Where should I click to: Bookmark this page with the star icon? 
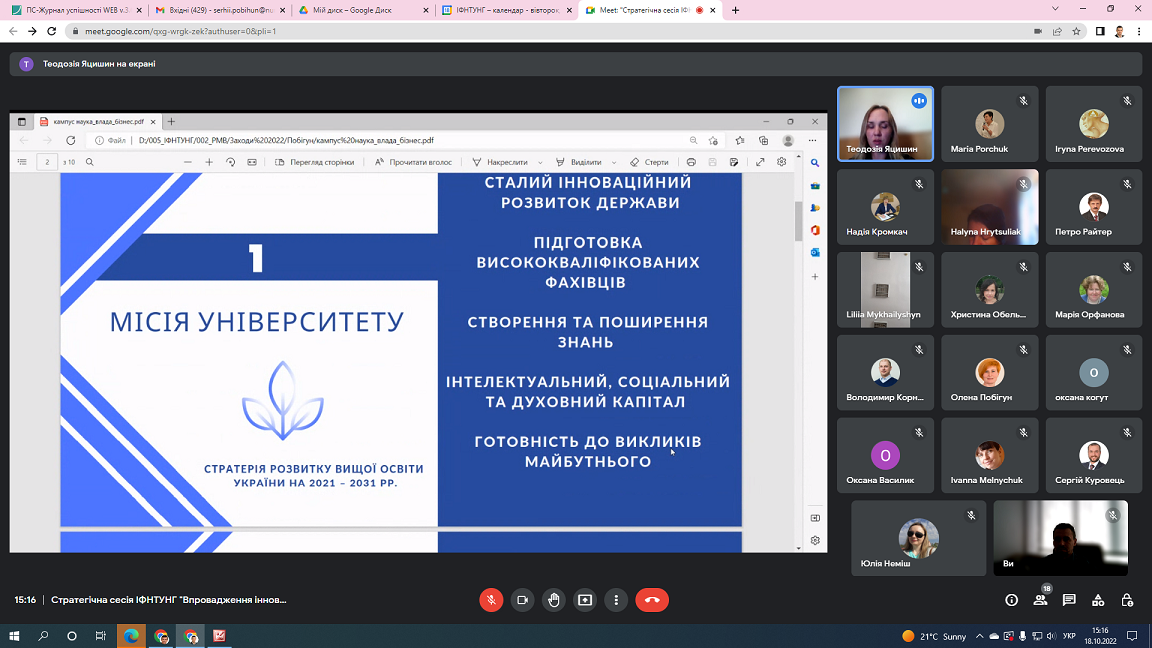tap(1077, 31)
